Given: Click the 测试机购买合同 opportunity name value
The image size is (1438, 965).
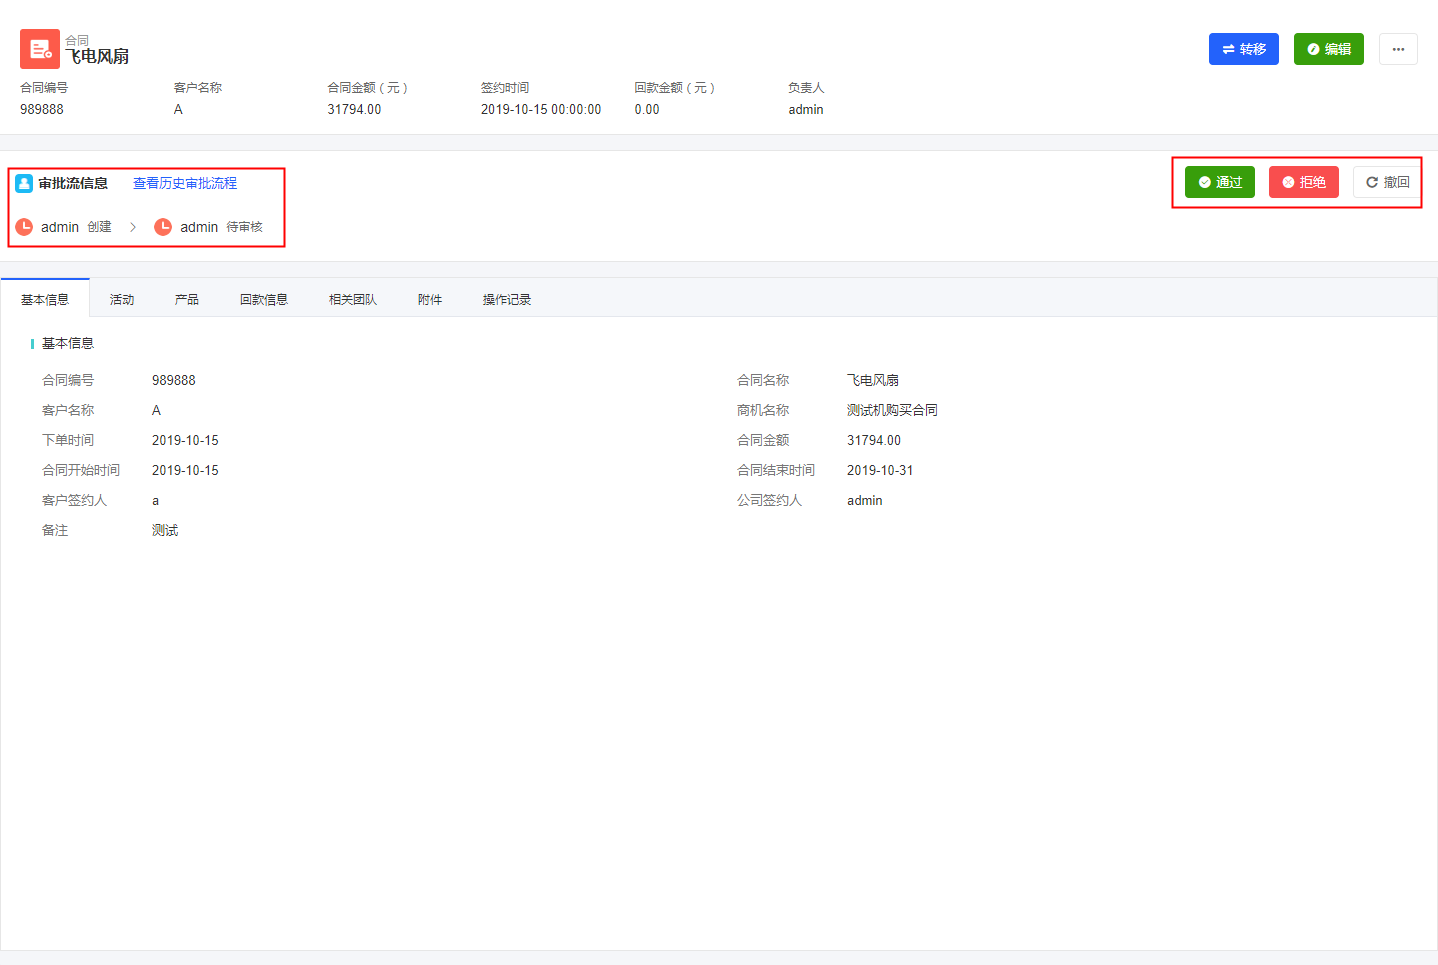Looking at the screenshot, I should 892,410.
